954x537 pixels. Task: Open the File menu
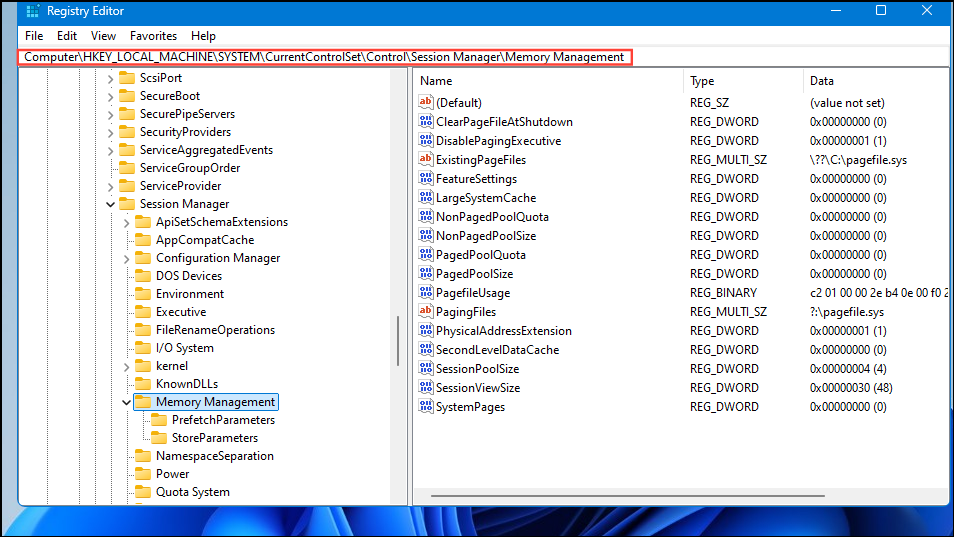point(34,36)
